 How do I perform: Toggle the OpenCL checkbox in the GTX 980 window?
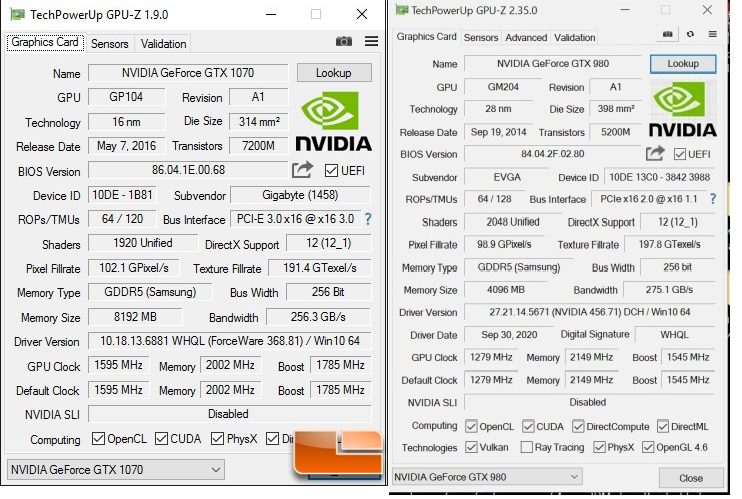(471, 426)
